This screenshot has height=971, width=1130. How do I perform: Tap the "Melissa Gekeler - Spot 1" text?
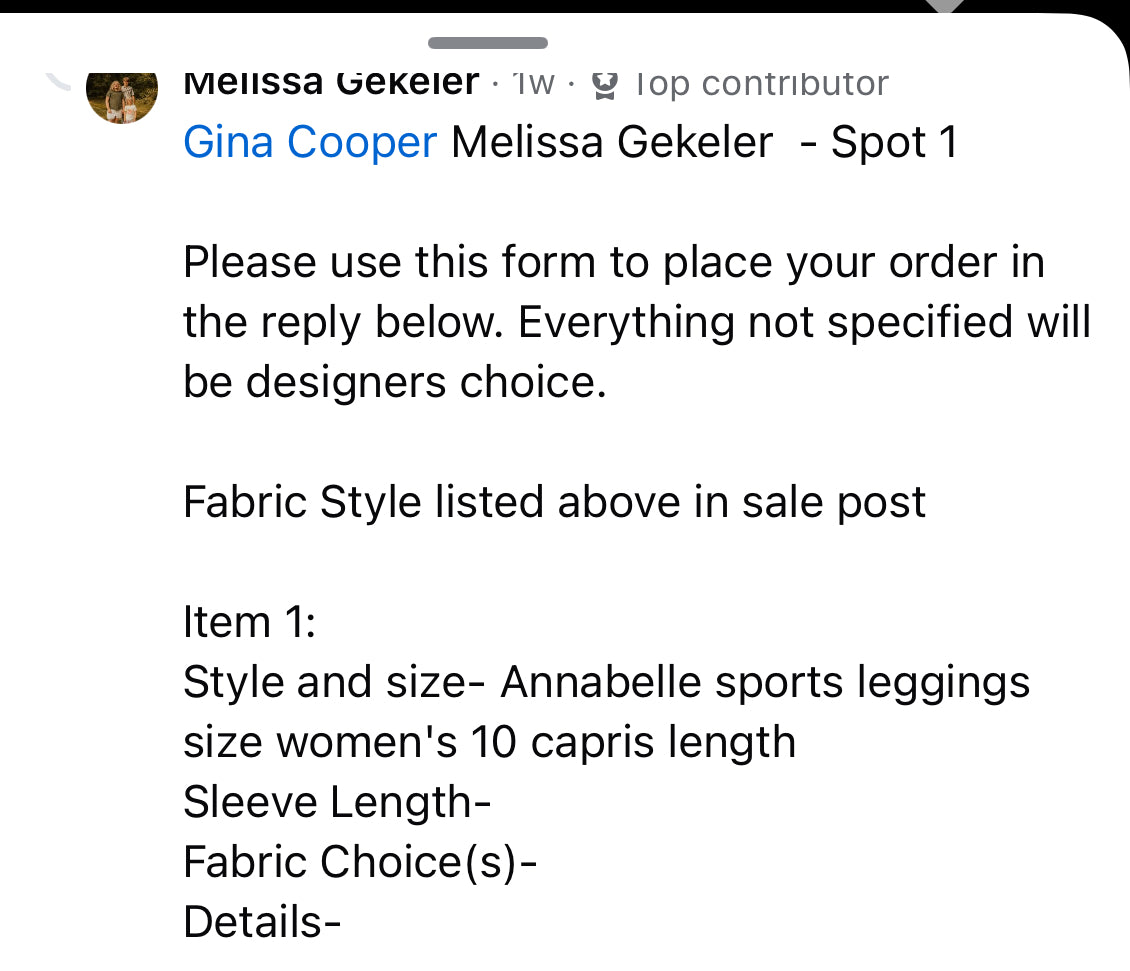[x=704, y=143]
